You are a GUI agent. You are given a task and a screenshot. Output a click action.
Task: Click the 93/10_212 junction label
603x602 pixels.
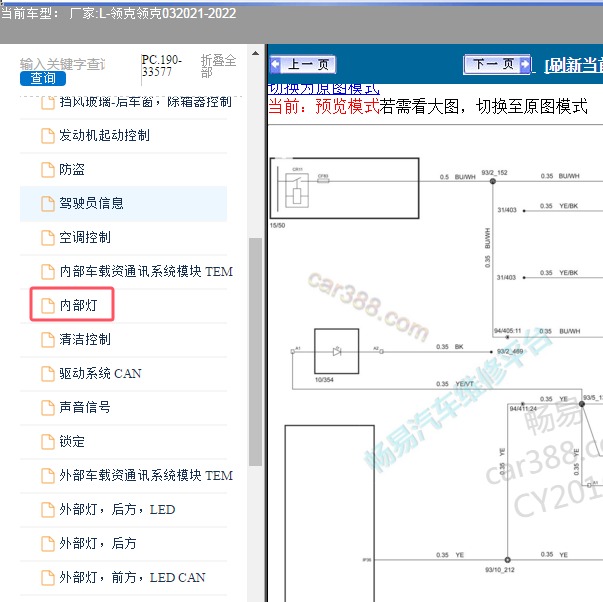point(500,570)
